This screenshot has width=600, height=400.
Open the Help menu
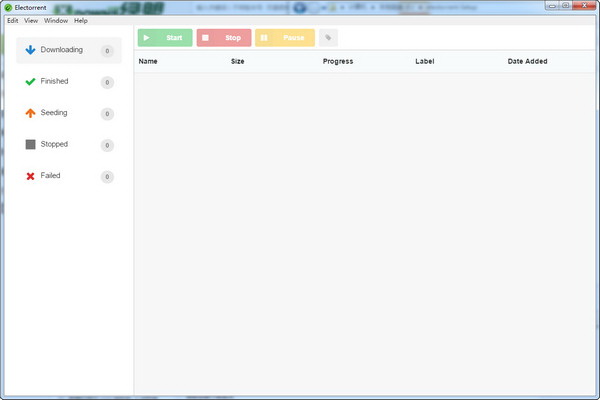pyautogui.click(x=81, y=20)
